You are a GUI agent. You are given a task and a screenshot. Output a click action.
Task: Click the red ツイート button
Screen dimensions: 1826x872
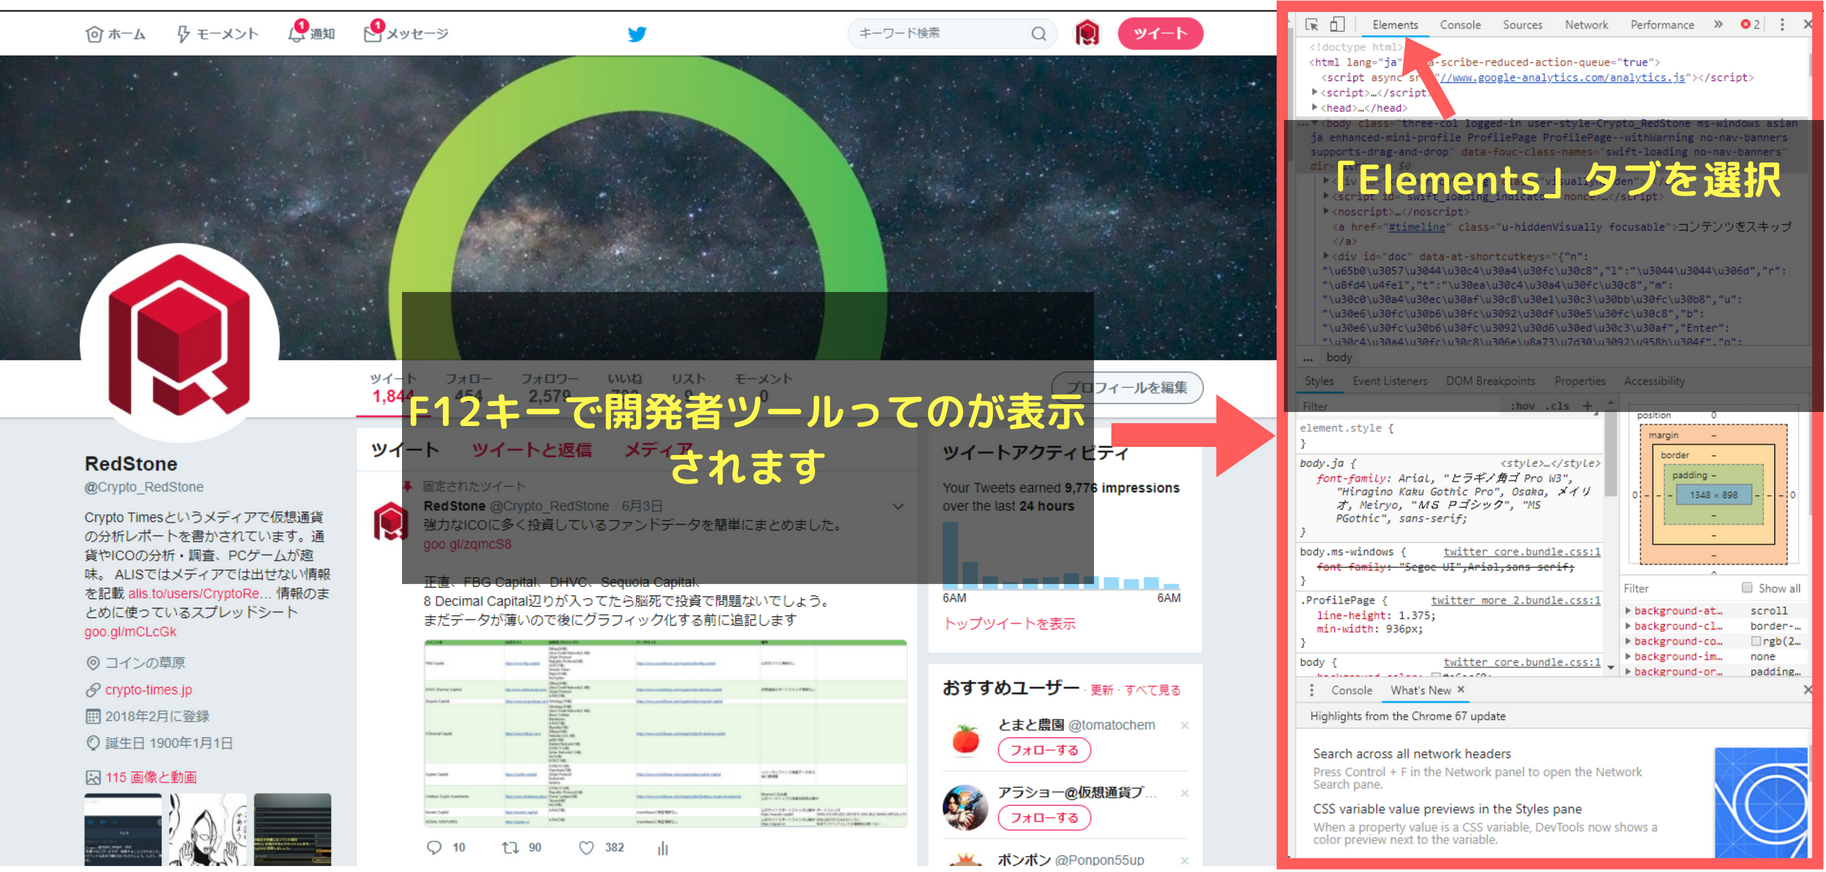(1160, 34)
